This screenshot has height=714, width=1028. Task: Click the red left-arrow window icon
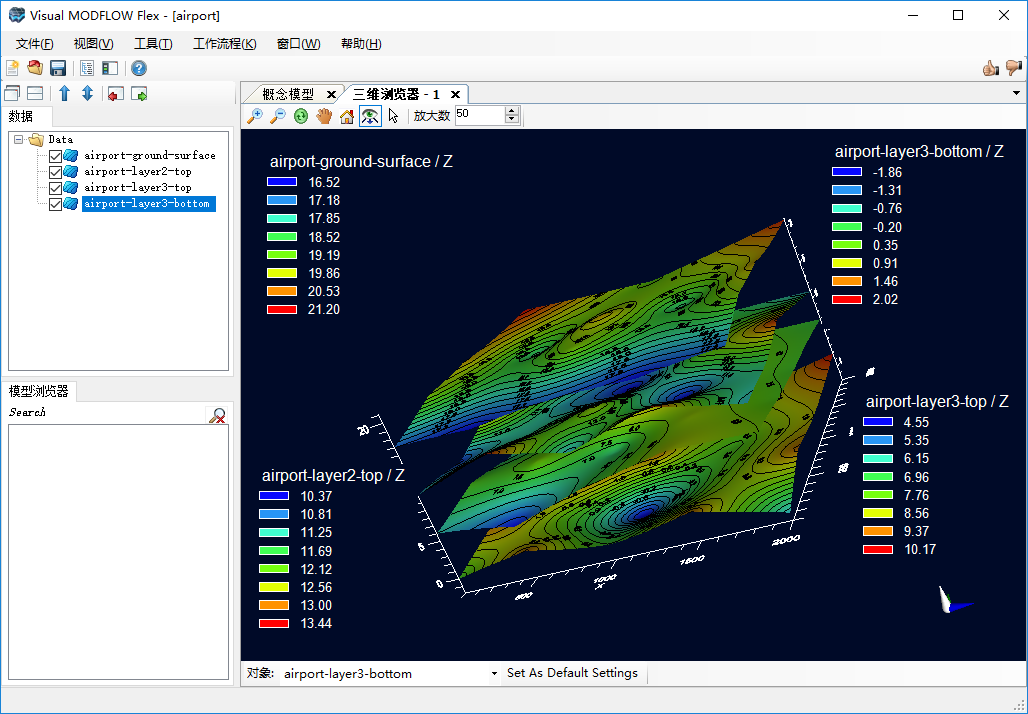coord(116,94)
